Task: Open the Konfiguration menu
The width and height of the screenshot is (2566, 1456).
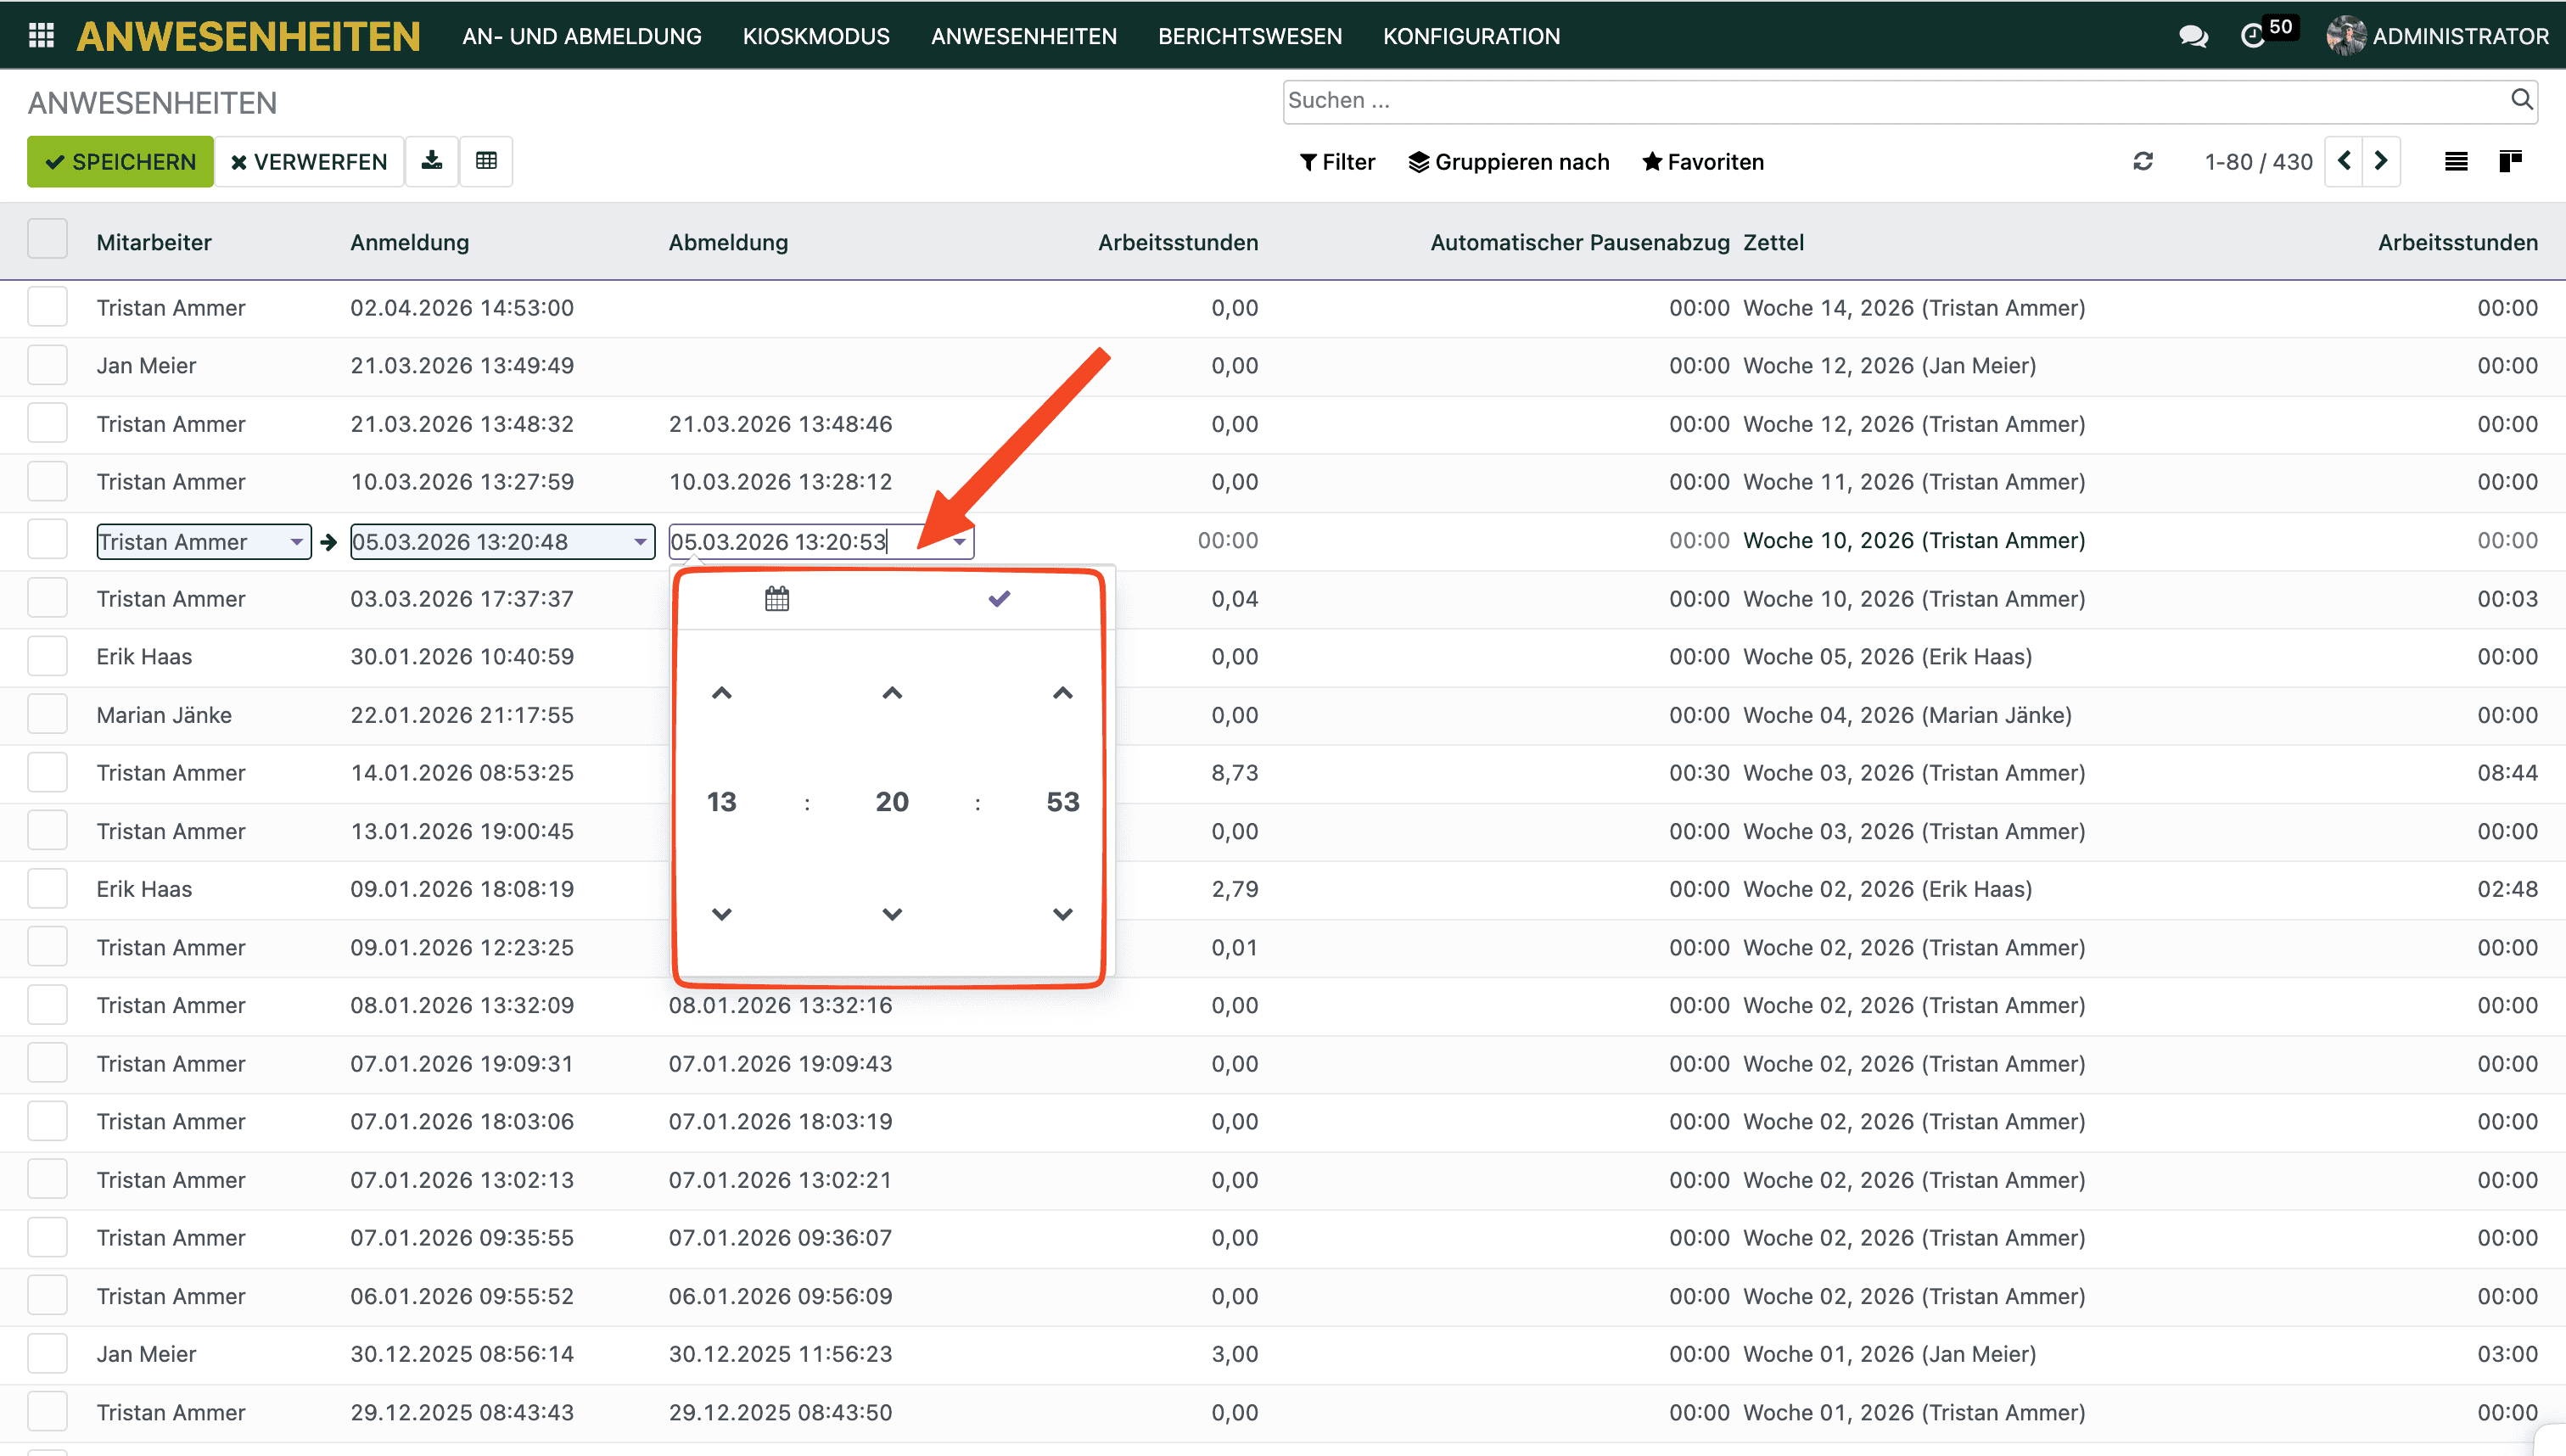Action: click(1470, 36)
